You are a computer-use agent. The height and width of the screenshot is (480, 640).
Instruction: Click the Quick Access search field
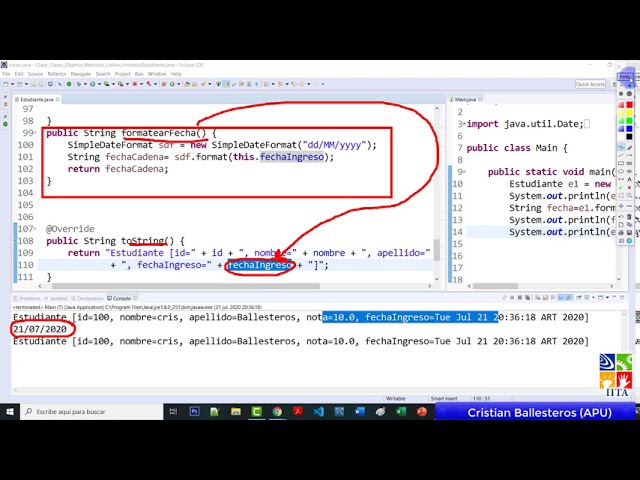[x=590, y=84]
